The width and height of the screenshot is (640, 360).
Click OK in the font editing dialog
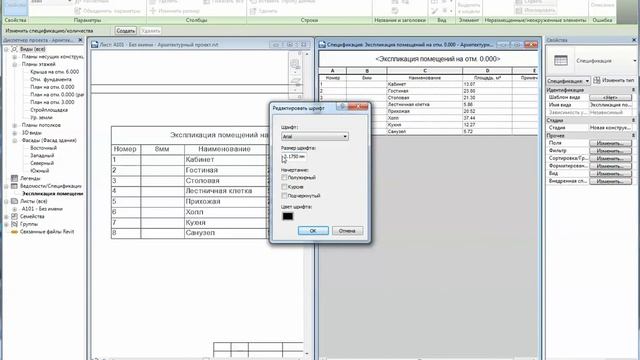click(x=313, y=231)
